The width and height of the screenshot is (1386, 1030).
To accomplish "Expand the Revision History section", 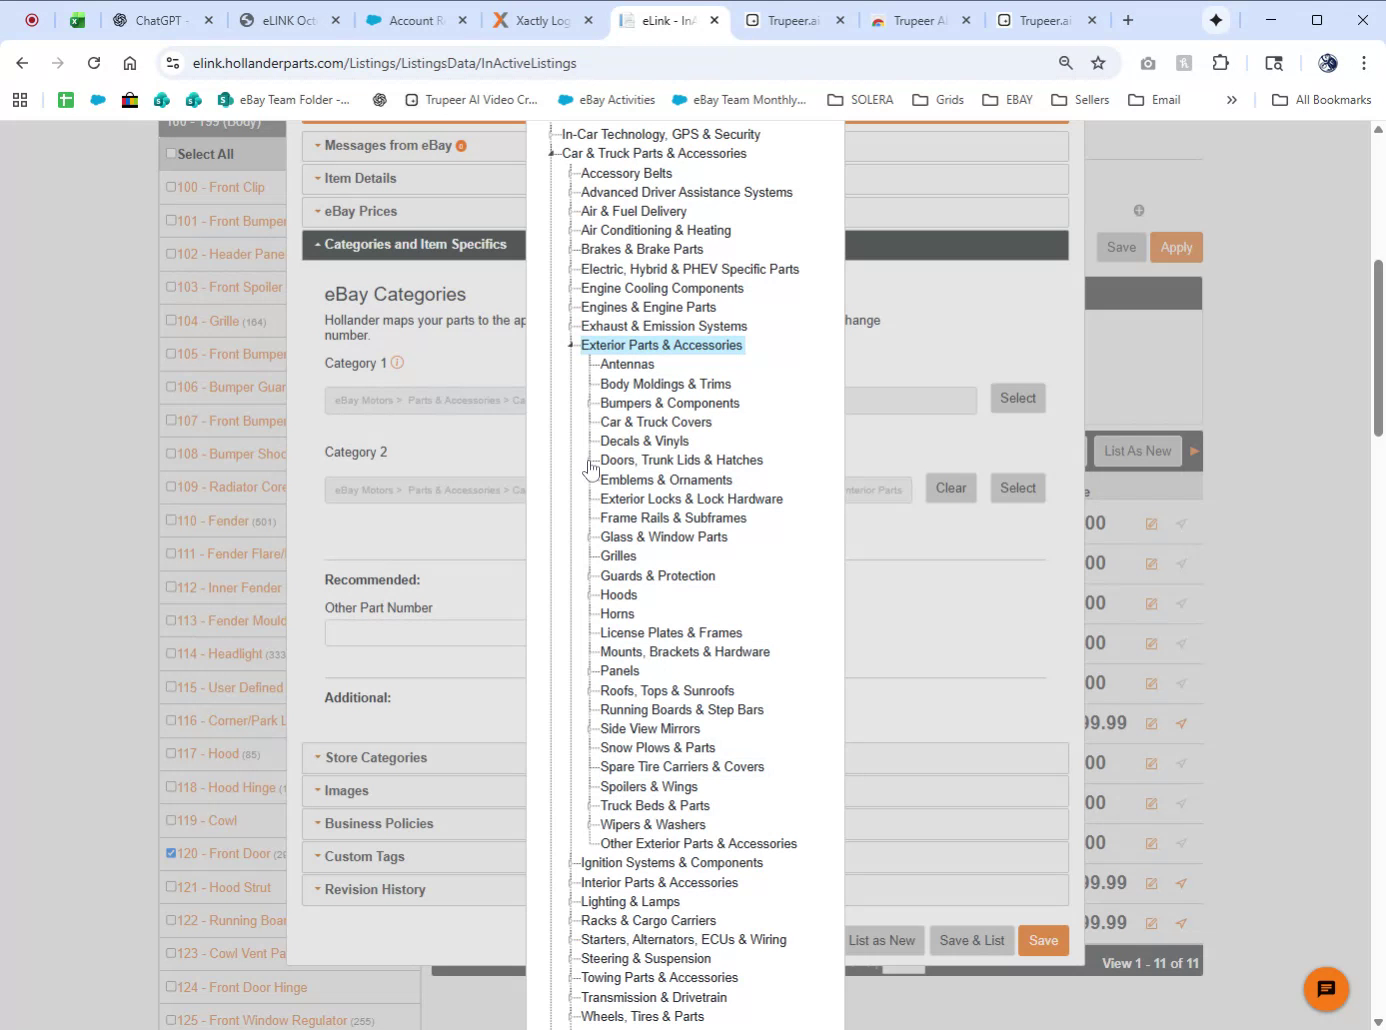I will (414, 890).
